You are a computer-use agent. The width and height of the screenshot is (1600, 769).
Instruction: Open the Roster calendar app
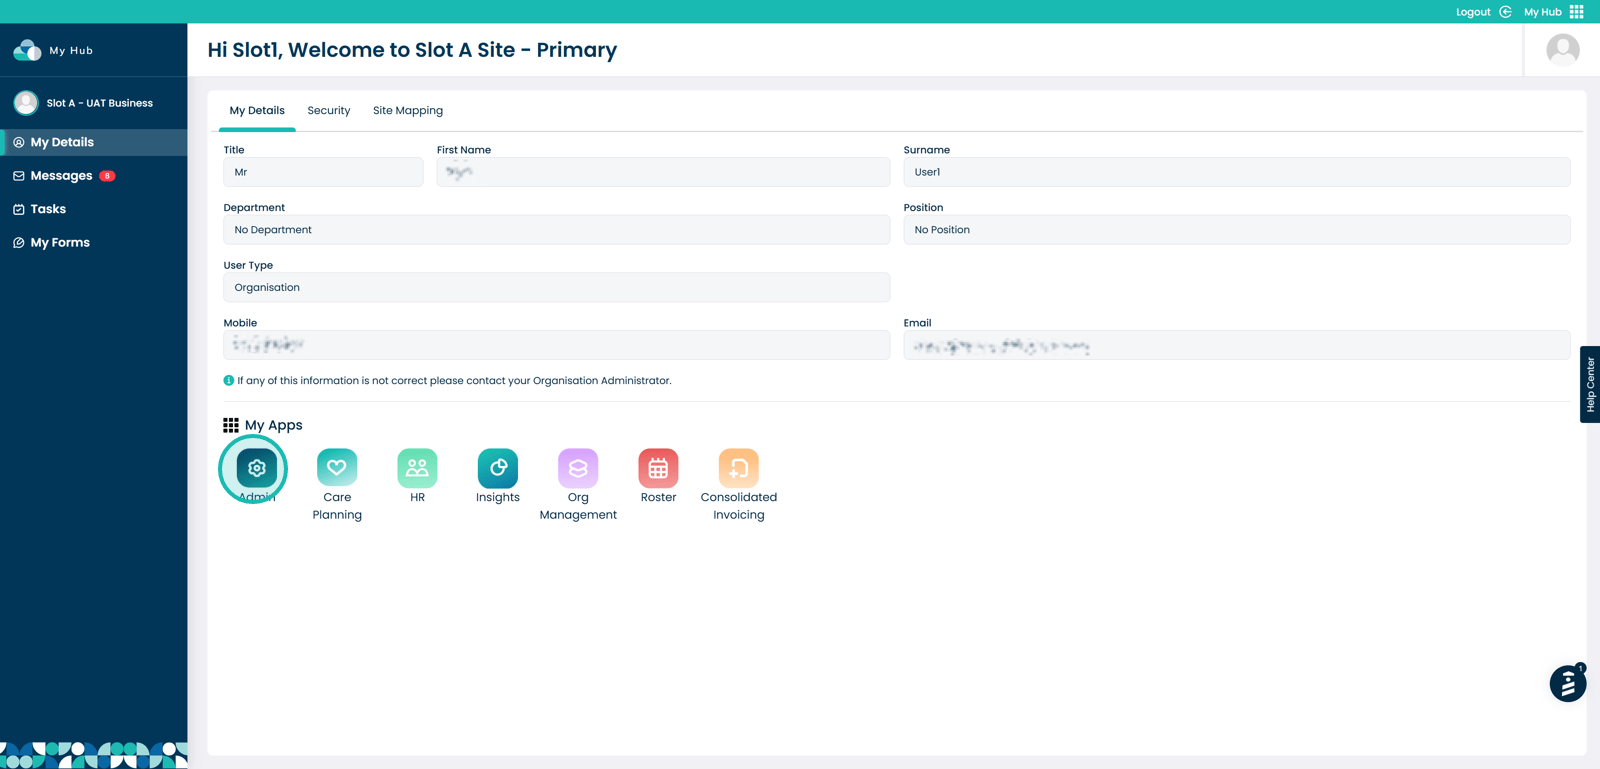[x=658, y=468]
